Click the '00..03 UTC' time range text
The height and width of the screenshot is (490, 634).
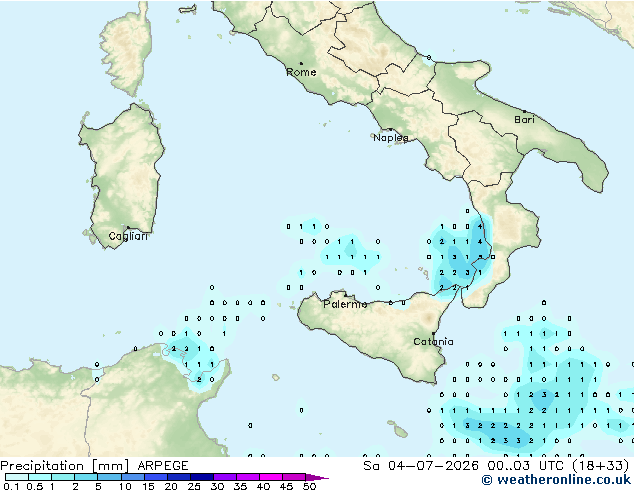pyautogui.click(x=525, y=466)
